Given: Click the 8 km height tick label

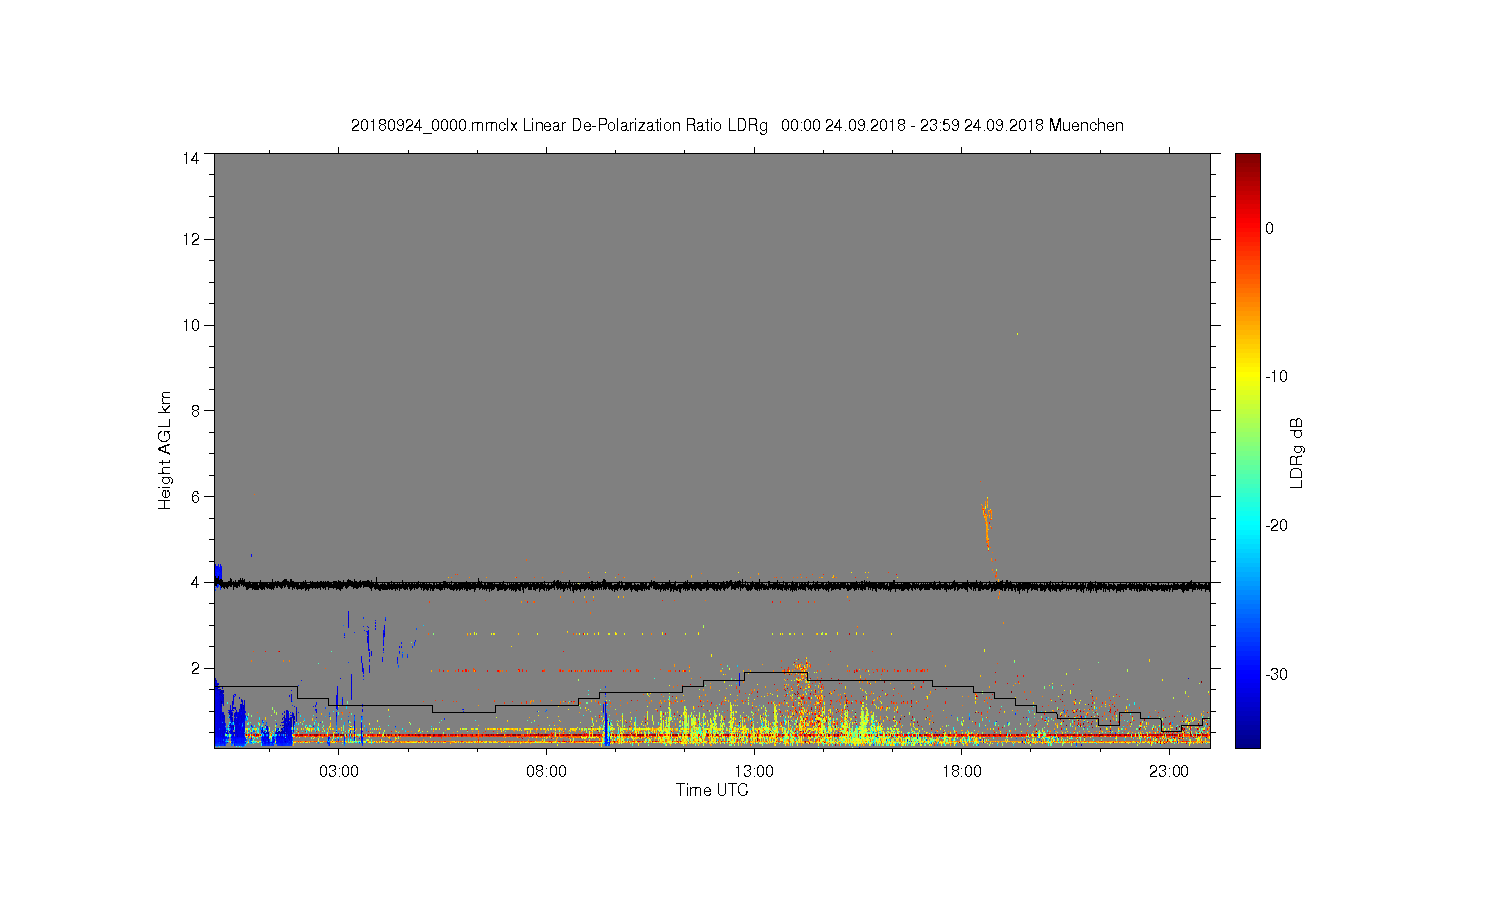Looking at the screenshot, I should (x=195, y=410).
